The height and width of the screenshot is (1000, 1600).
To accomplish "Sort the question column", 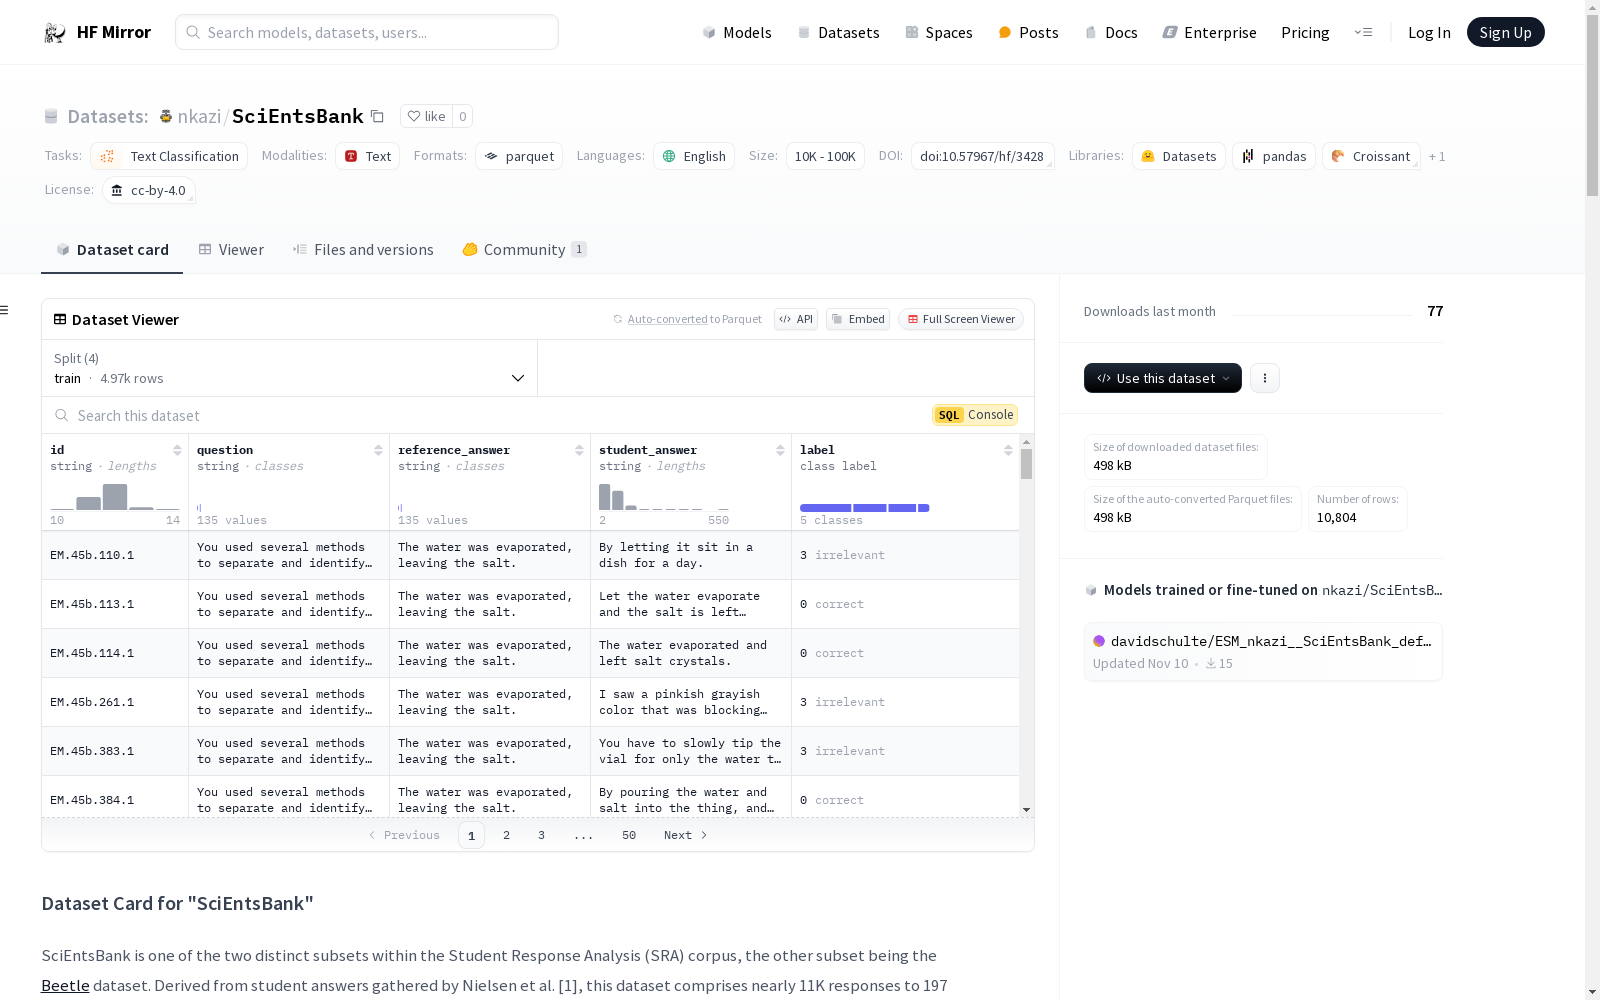I will (x=378, y=450).
